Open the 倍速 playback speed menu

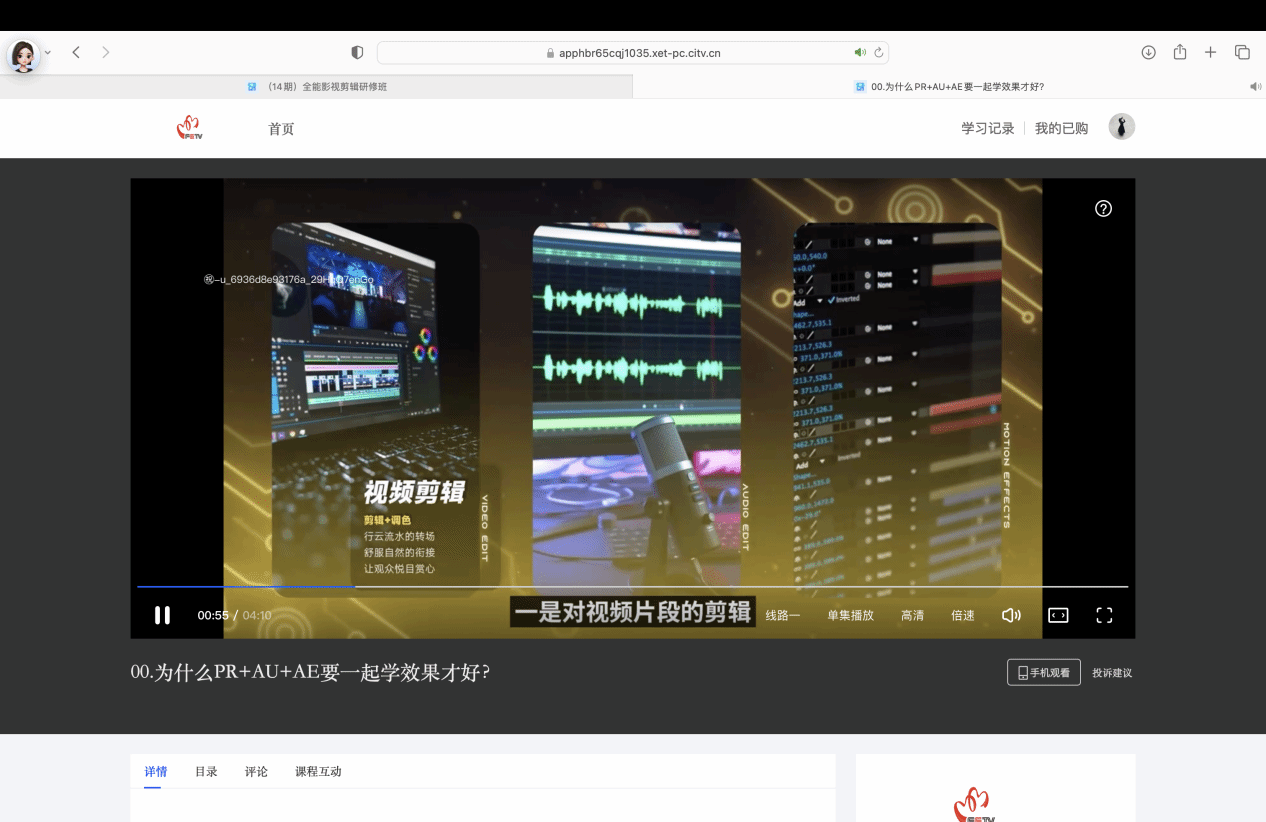point(962,615)
